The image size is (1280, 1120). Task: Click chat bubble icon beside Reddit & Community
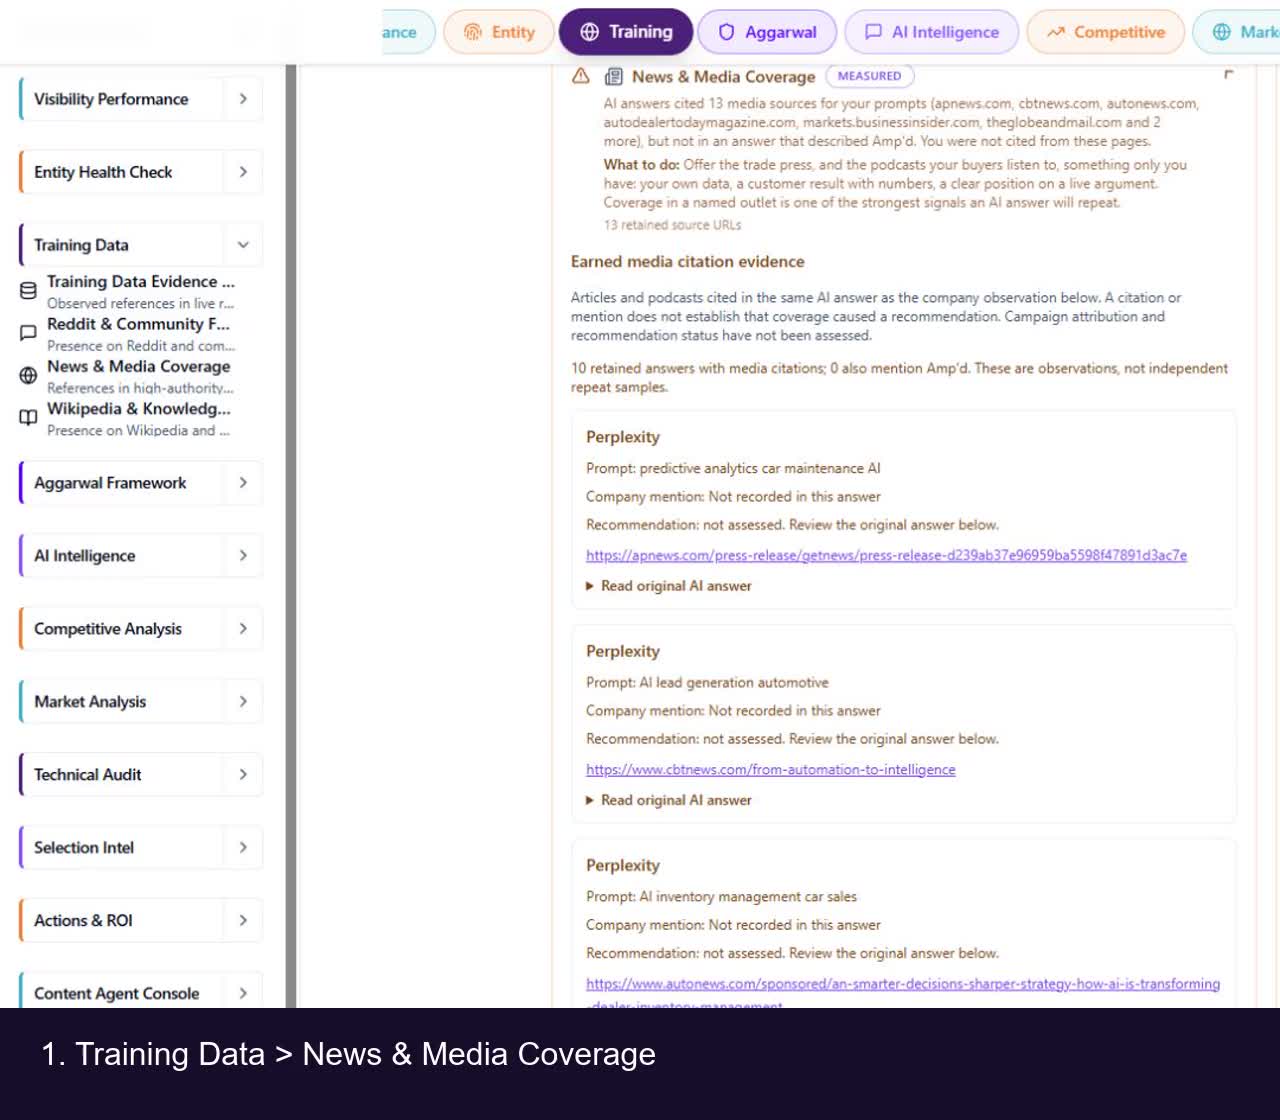[x=28, y=333]
